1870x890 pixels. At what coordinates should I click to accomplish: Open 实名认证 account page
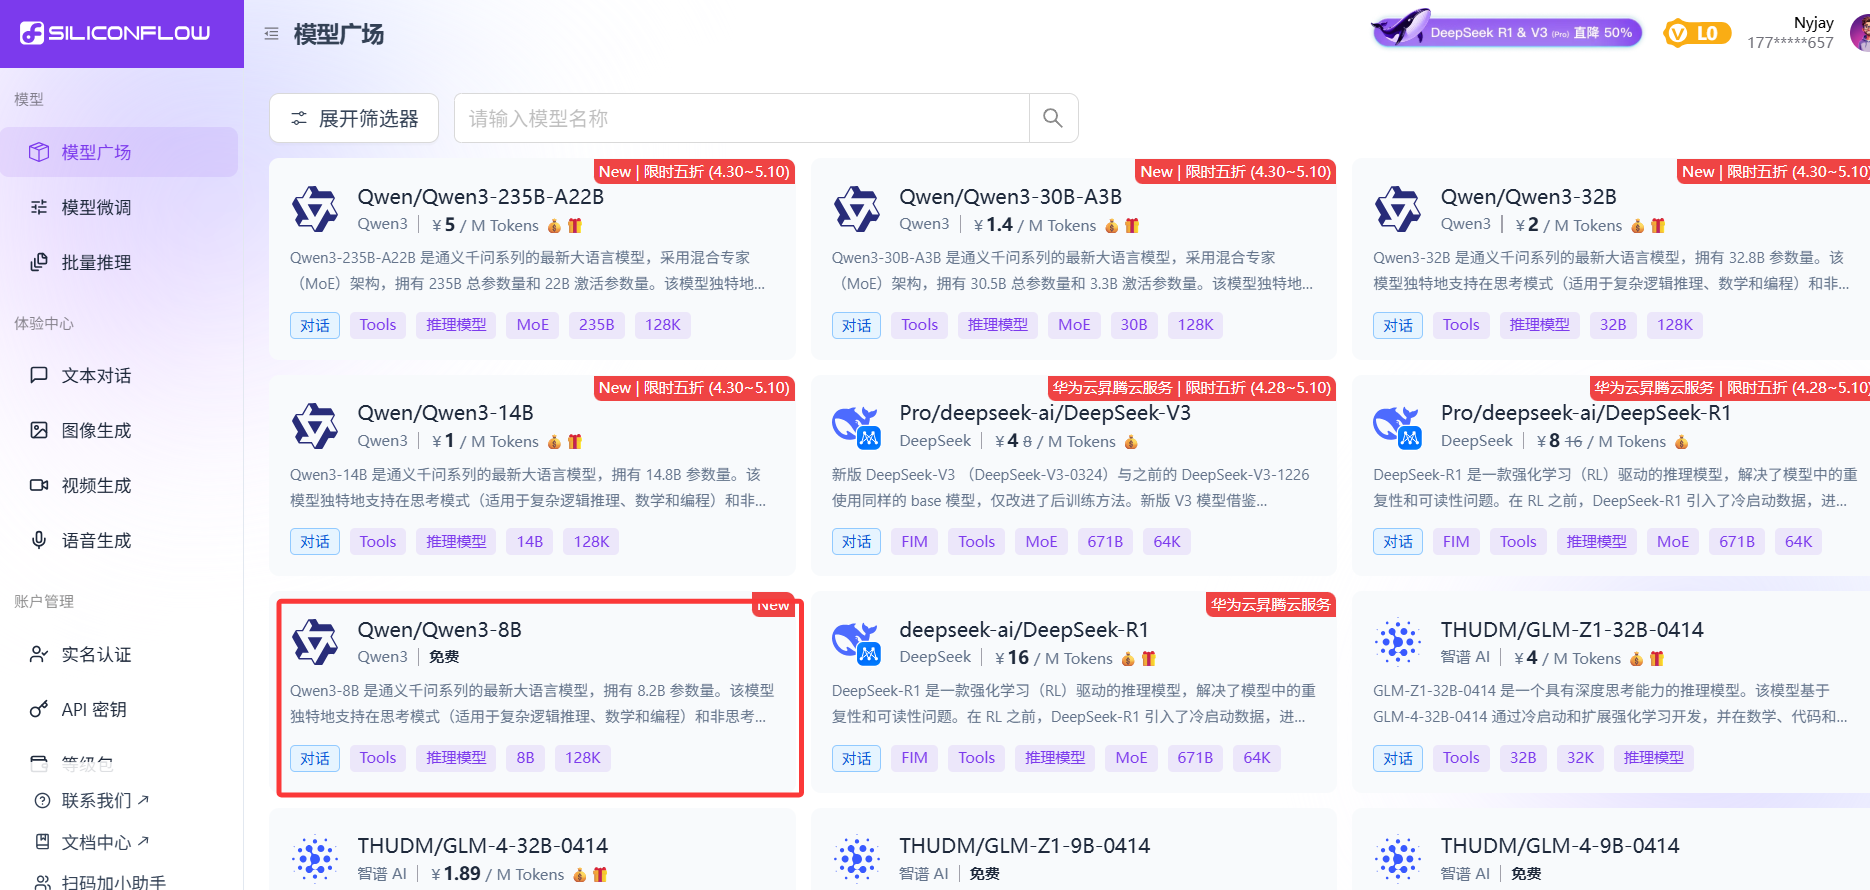[x=119, y=654]
